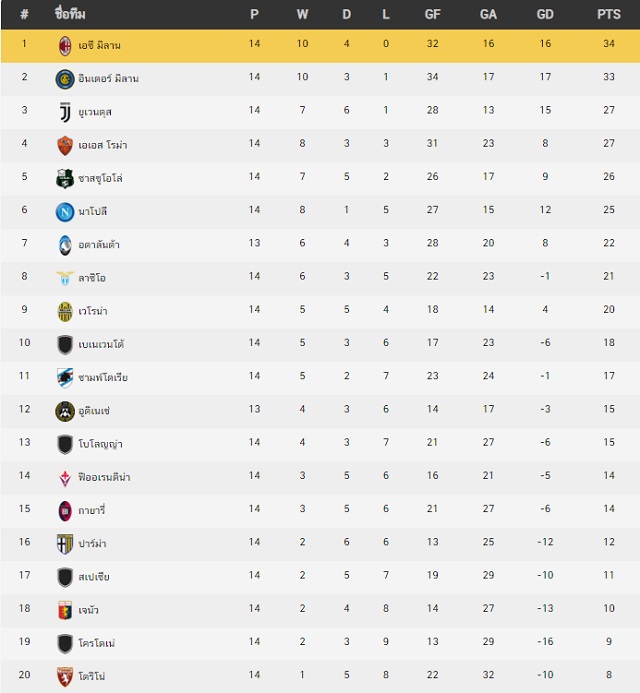Click the Sassuolo green crest
The height and width of the screenshot is (693, 640).
pyautogui.click(x=65, y=179)
